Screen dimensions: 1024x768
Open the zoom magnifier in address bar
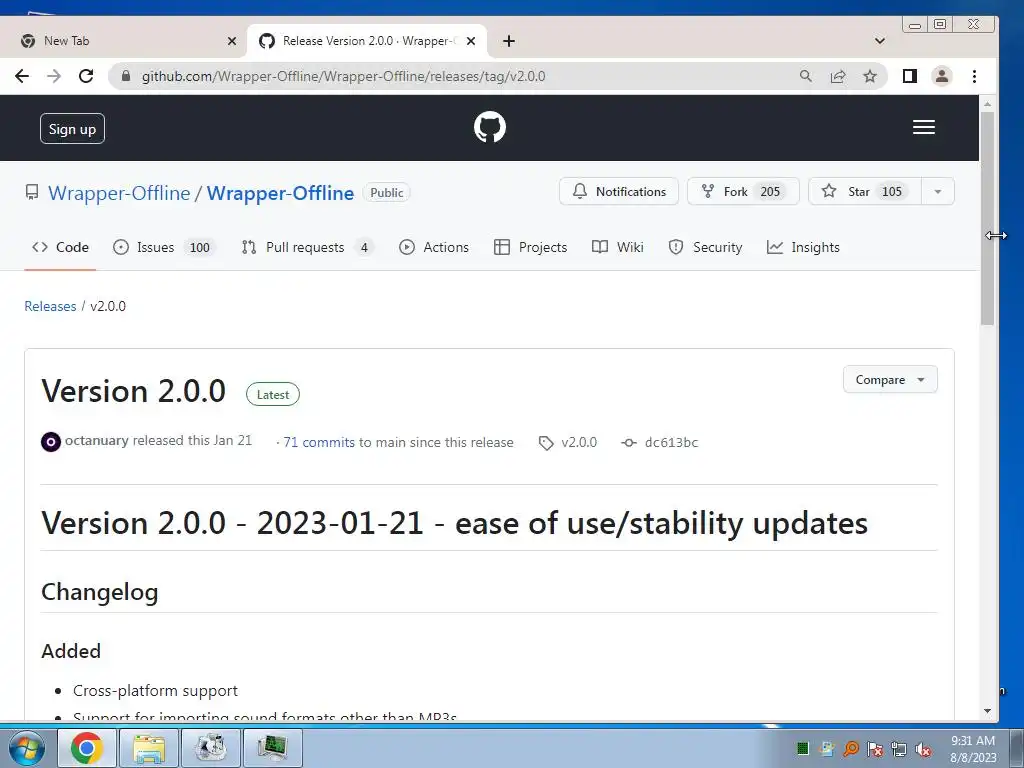pos(806,76)
